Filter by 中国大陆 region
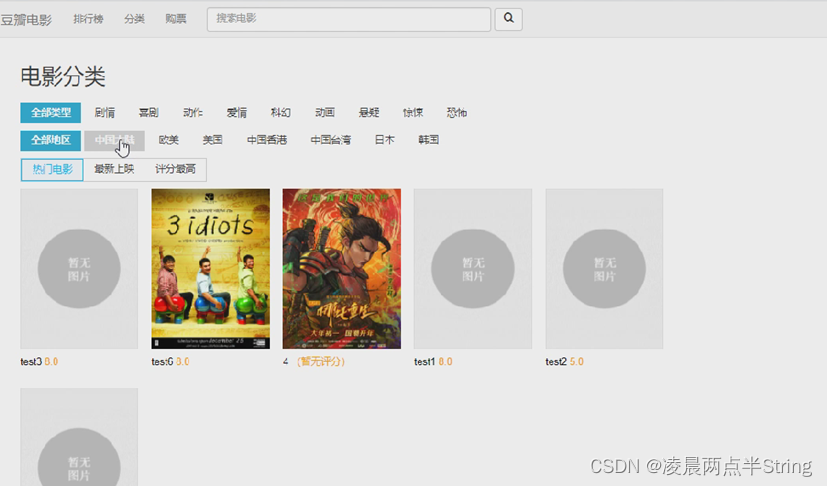827x486 pixels. [114, 140]
